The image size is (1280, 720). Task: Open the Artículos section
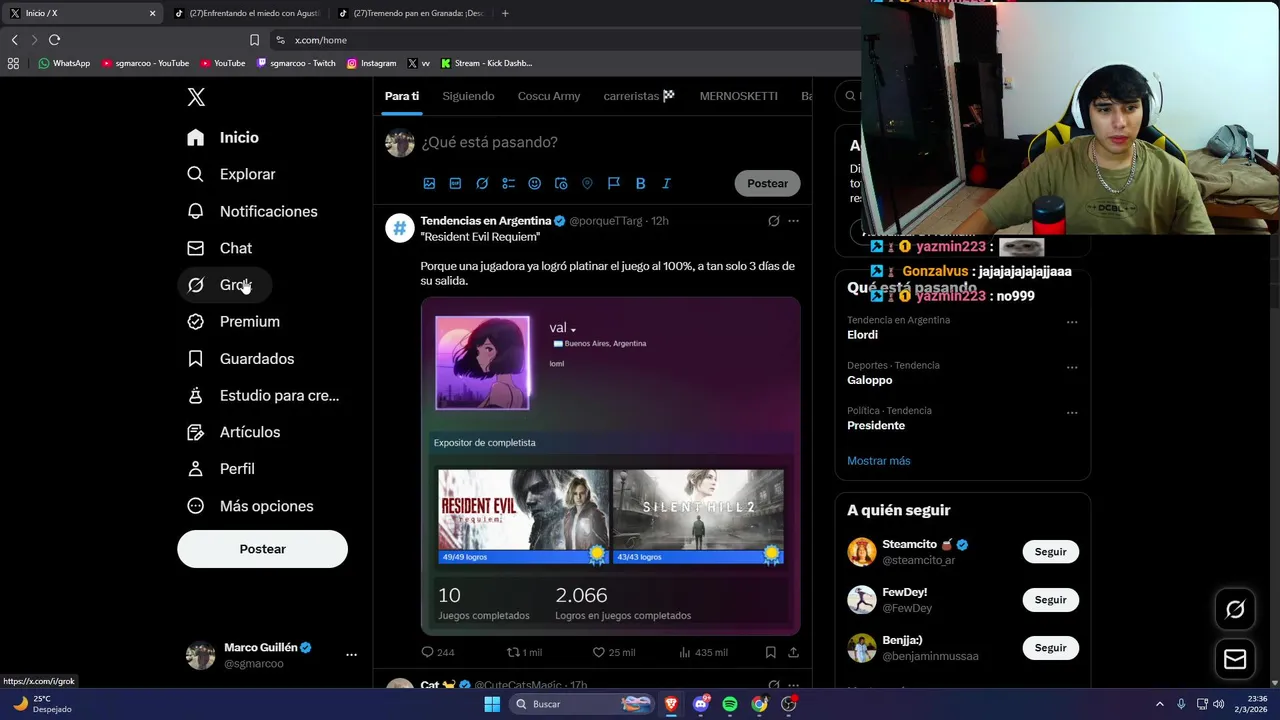coord(234,432)
